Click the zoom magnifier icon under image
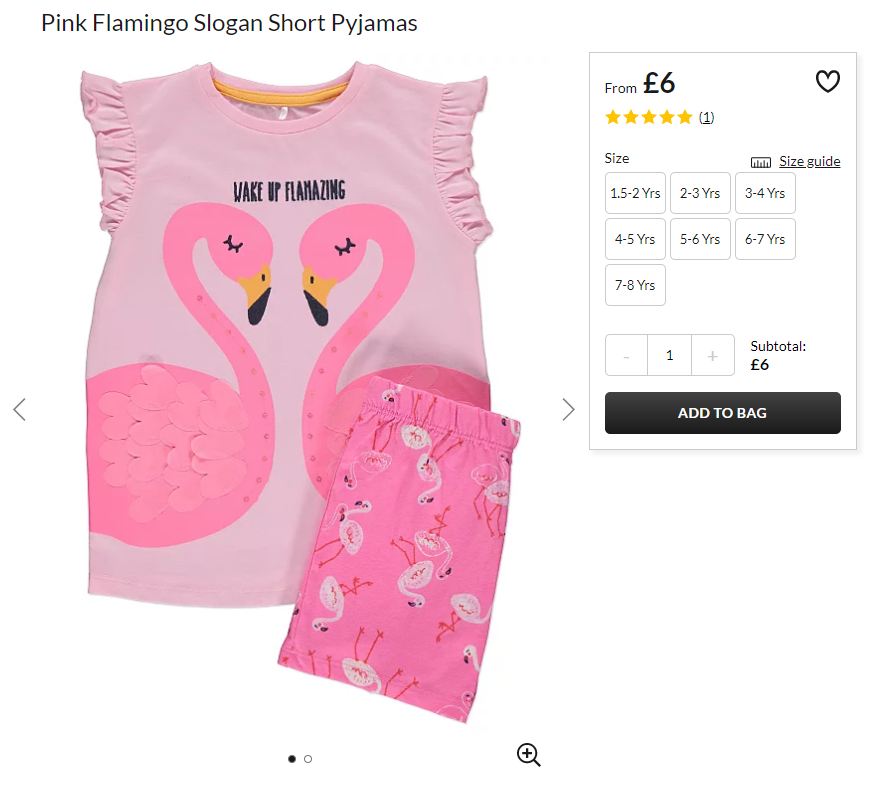881x789 pixels. (x=529, y=755)
